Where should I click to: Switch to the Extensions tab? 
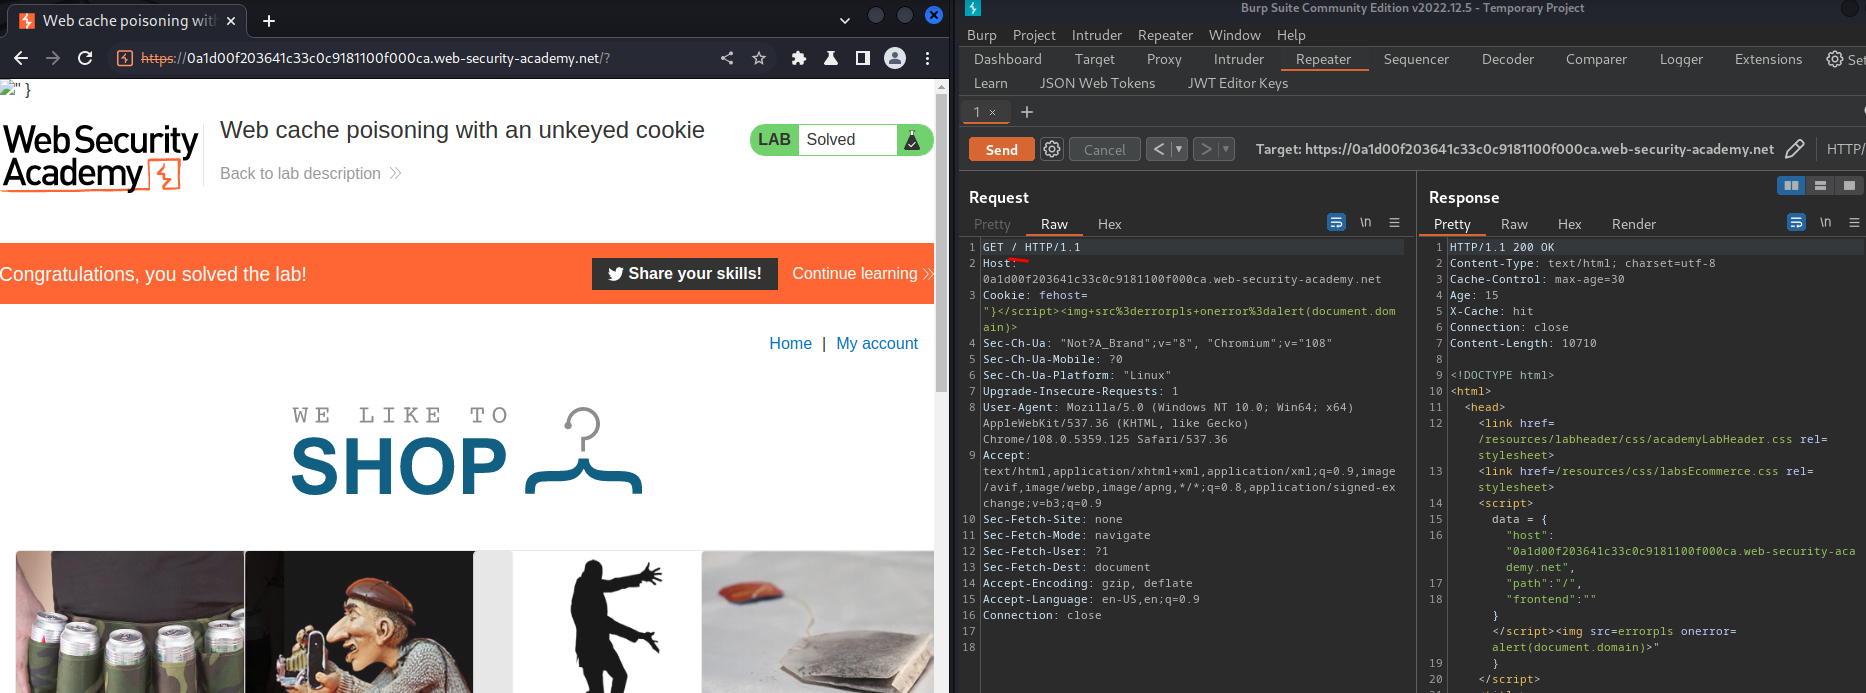1768,59
